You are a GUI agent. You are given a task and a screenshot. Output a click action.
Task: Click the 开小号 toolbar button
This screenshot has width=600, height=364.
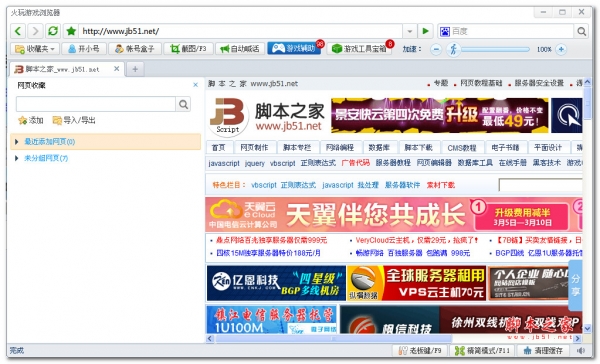83,49
